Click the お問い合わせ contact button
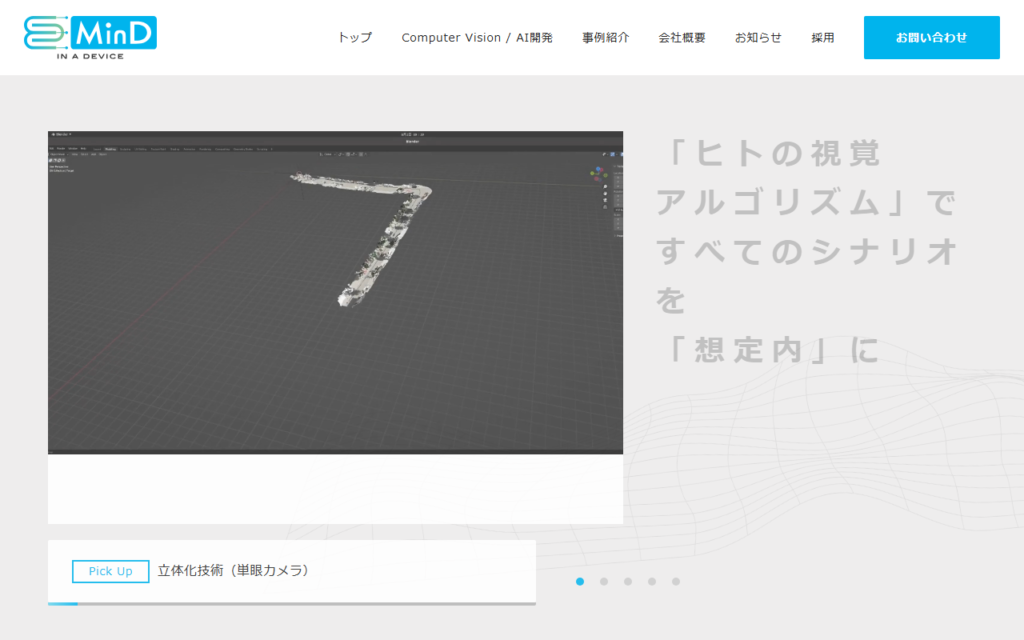 pyautogui.click(x=931, y=38)
